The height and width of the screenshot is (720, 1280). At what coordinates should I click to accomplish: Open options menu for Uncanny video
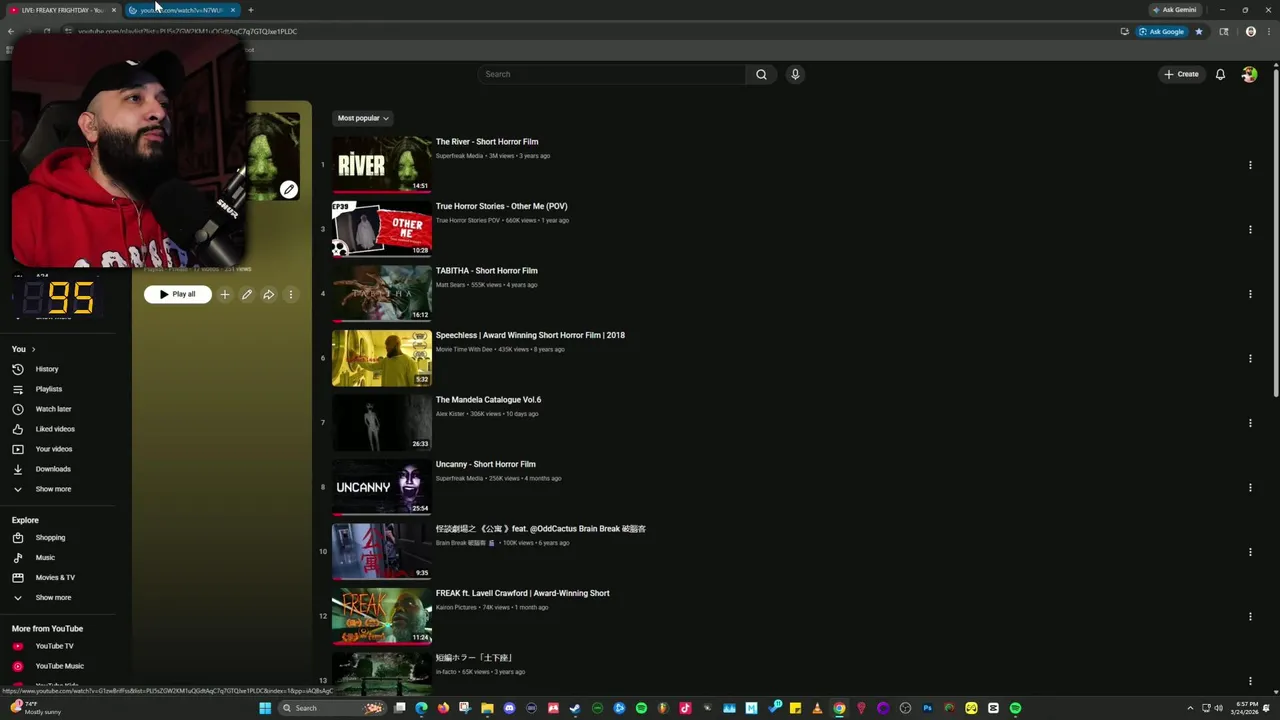[x=1250, y=487]
